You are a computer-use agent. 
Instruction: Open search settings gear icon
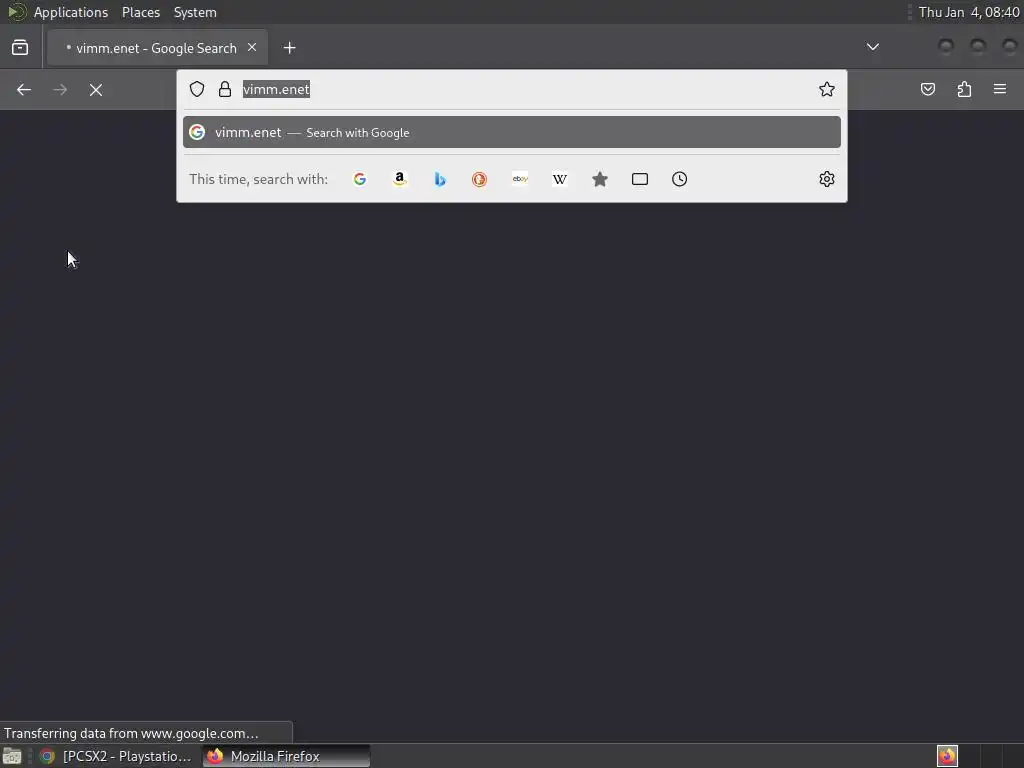[x=827, y=179]
